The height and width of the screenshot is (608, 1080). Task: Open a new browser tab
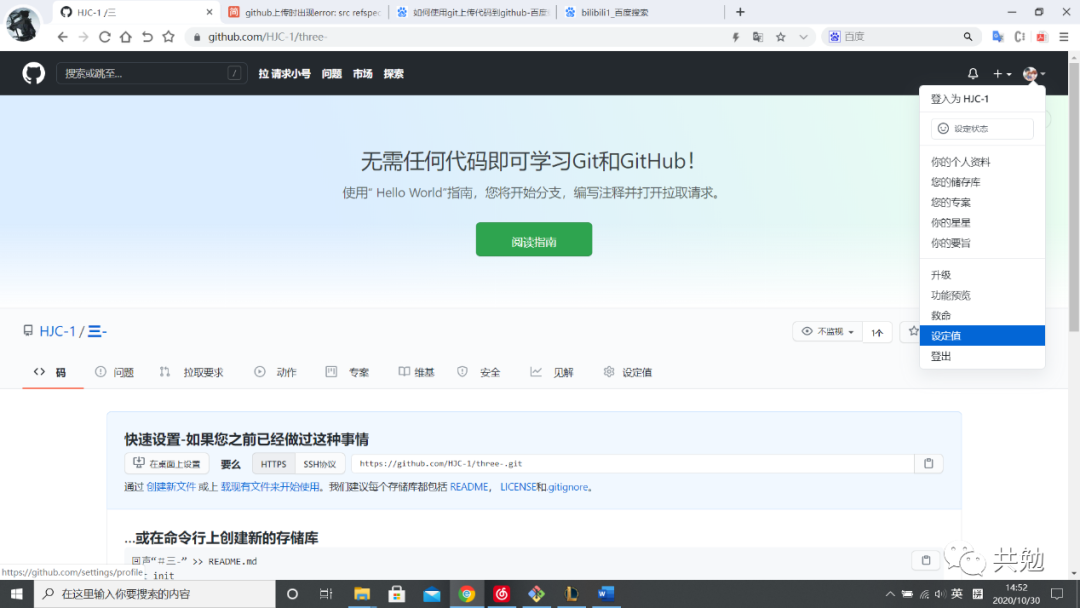(740, 12)
